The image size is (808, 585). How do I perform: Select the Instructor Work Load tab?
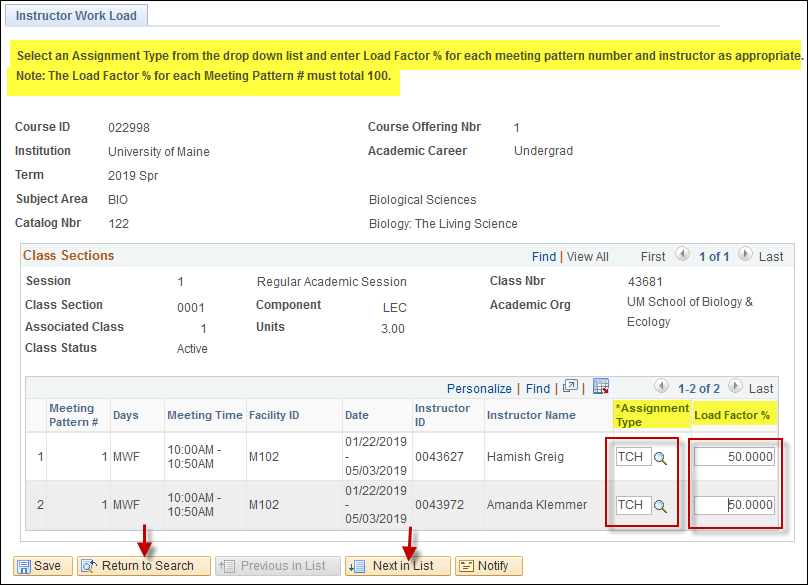[76, 15]
